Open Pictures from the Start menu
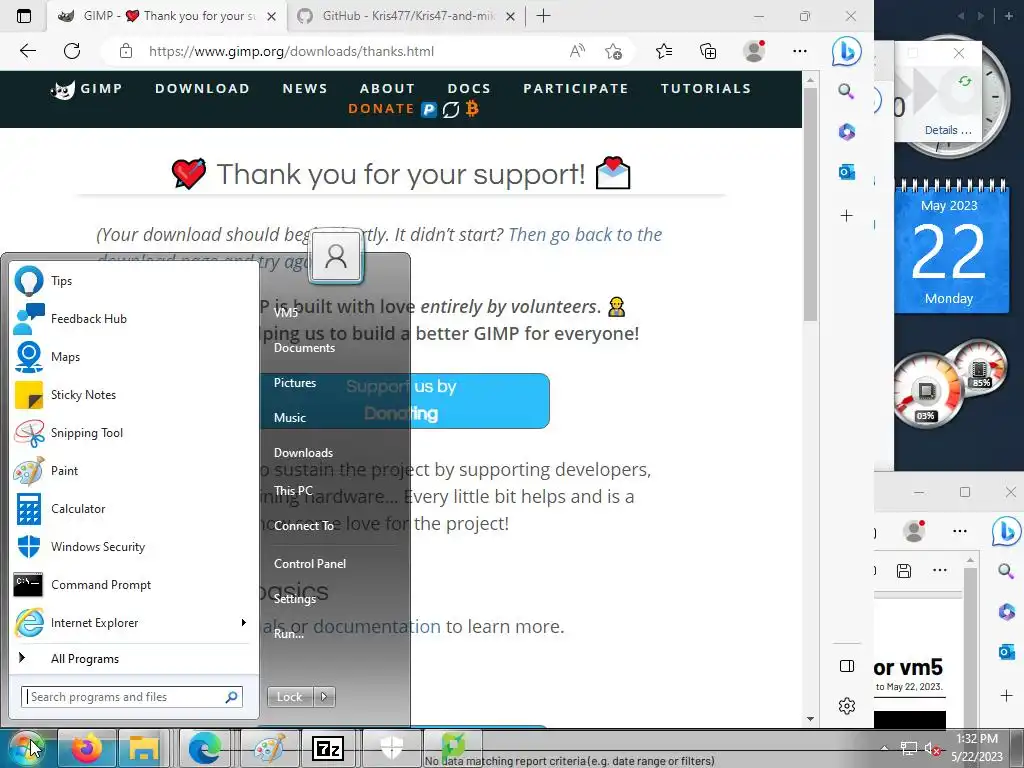Viewport: 1024px width, 768px height. 295,383
